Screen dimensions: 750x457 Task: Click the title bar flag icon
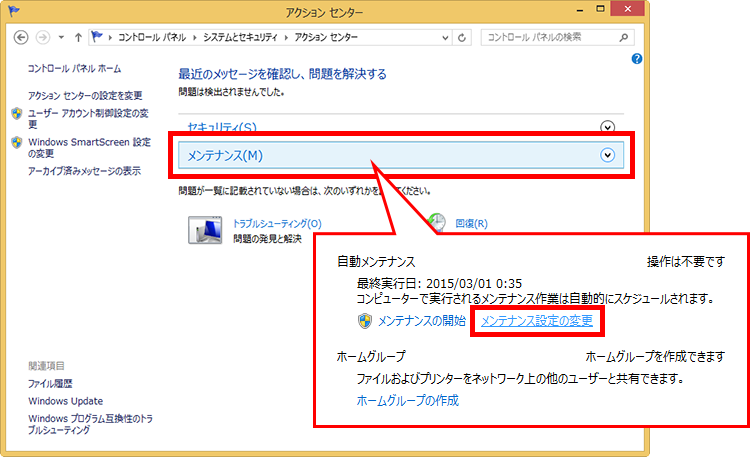[x=13, y=11]
